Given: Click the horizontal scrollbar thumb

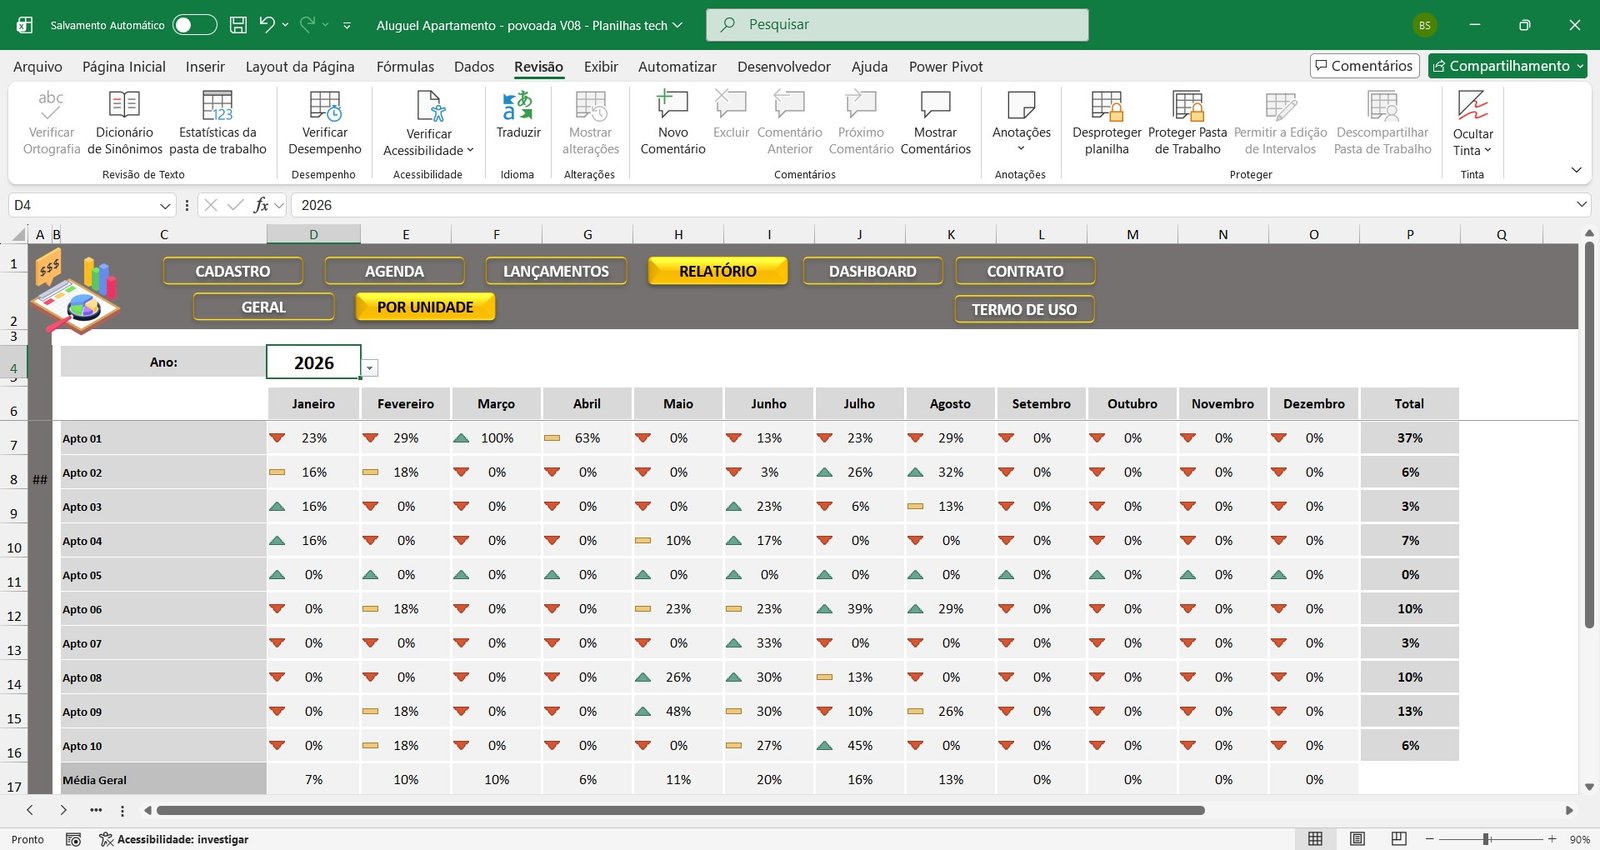Looking at the screenshot, I should click(680, 810).
